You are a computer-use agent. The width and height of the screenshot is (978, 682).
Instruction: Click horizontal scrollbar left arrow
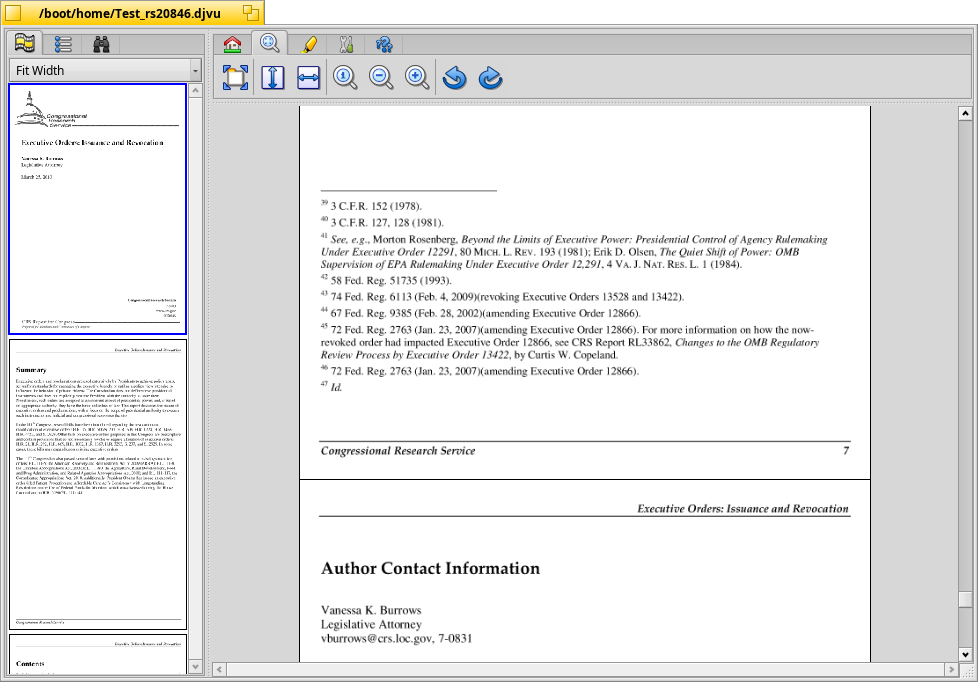point(219,670)
